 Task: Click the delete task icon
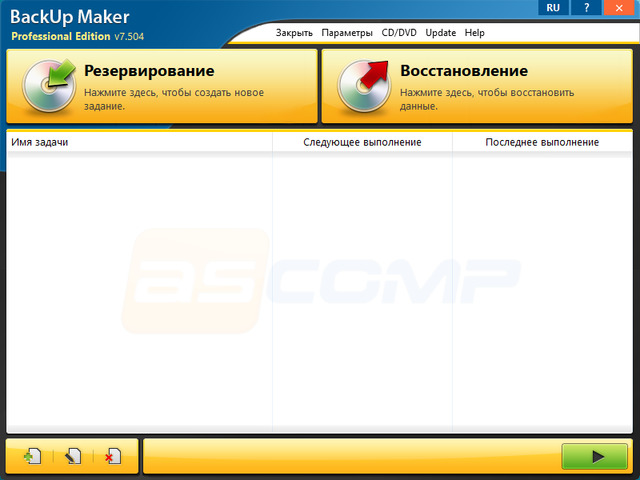112,456
